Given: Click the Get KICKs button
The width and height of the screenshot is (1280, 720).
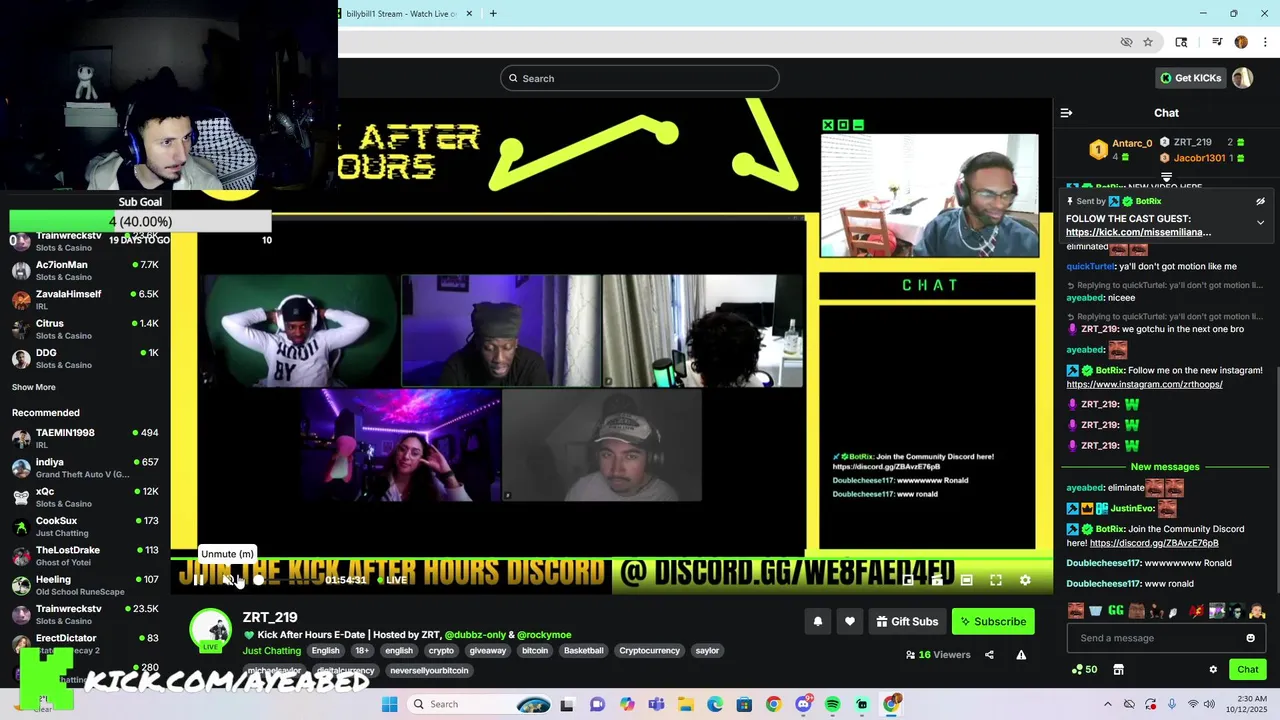Looking at the screenshot, I should point(1189,78).
